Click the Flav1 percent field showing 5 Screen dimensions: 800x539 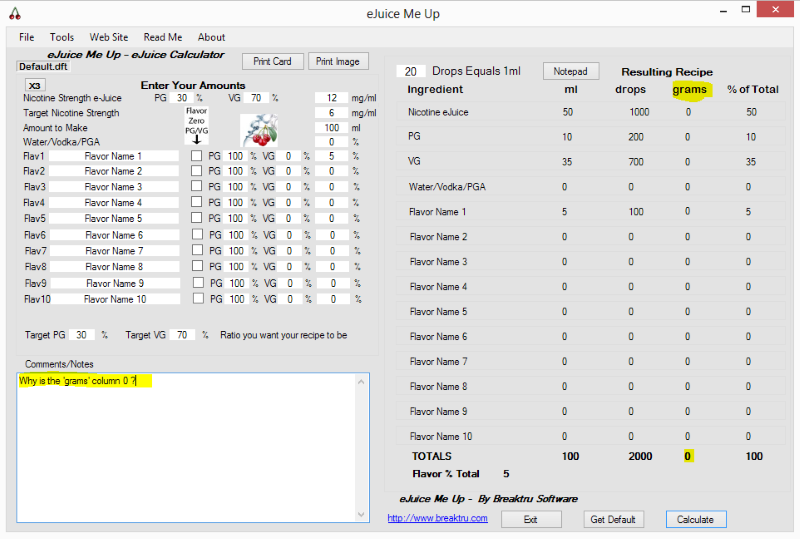click(332, 156)
